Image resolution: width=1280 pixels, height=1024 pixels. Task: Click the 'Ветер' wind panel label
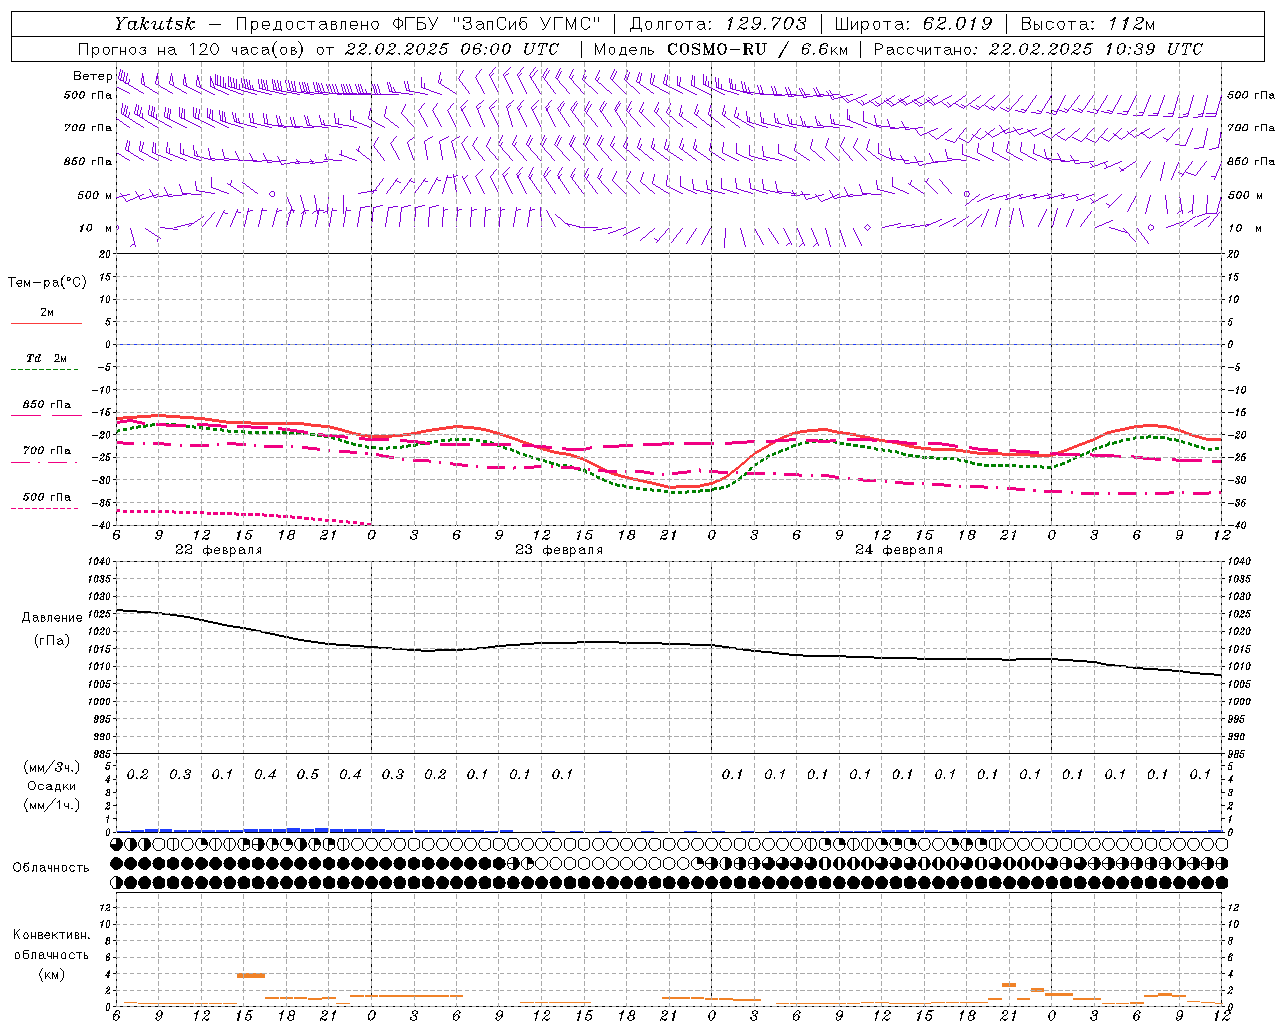tap(92, 76)
